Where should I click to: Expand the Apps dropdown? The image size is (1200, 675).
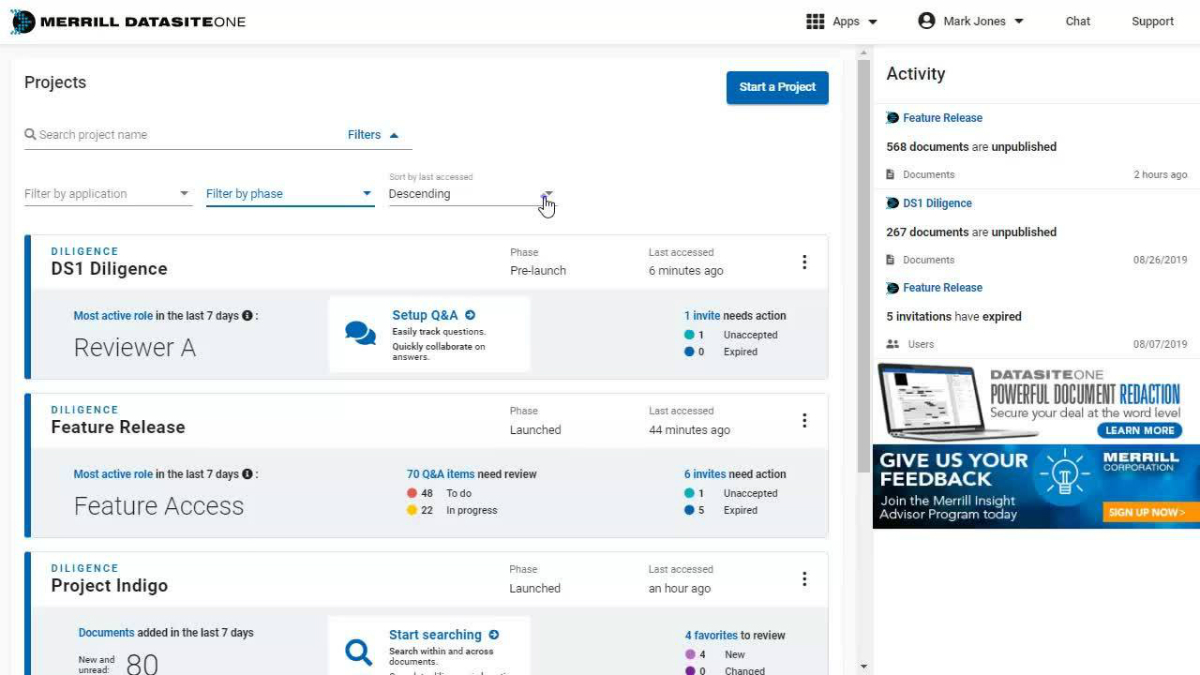click(x=873, y=22)
